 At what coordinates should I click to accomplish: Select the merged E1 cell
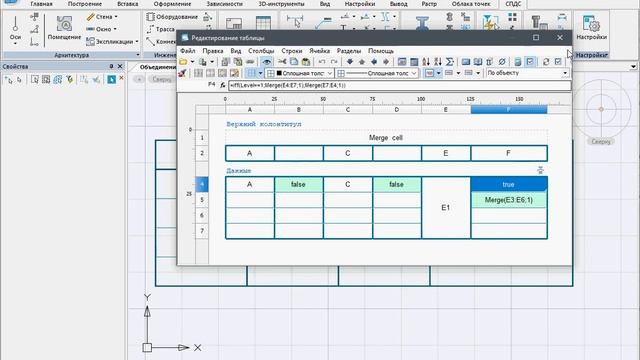click(446, 208)
